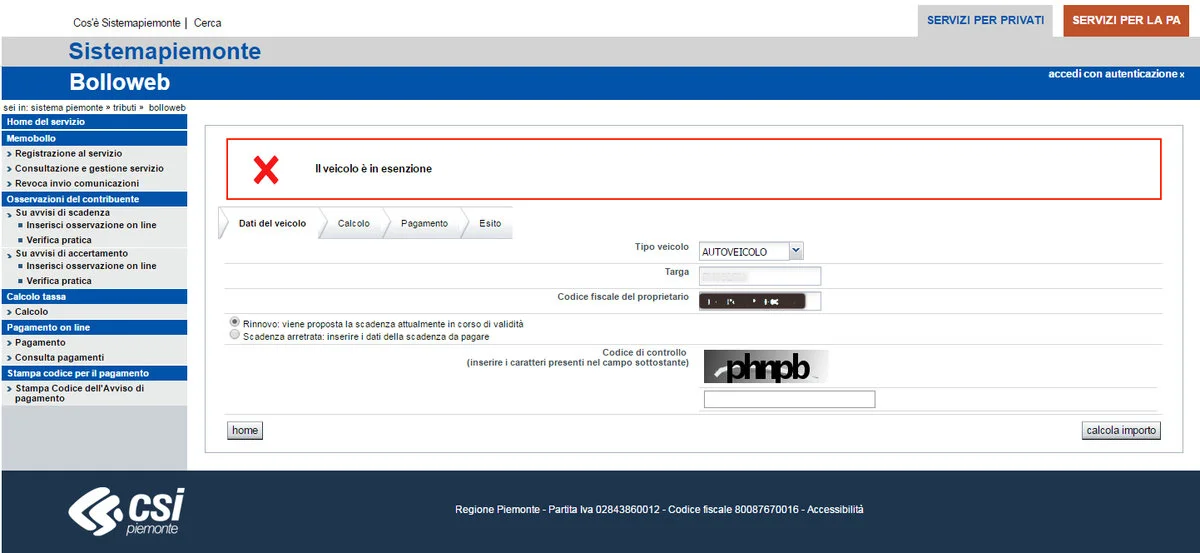1200x553 pixels.
Task: Open Home del servizio in sidebar
Action: 94,122
